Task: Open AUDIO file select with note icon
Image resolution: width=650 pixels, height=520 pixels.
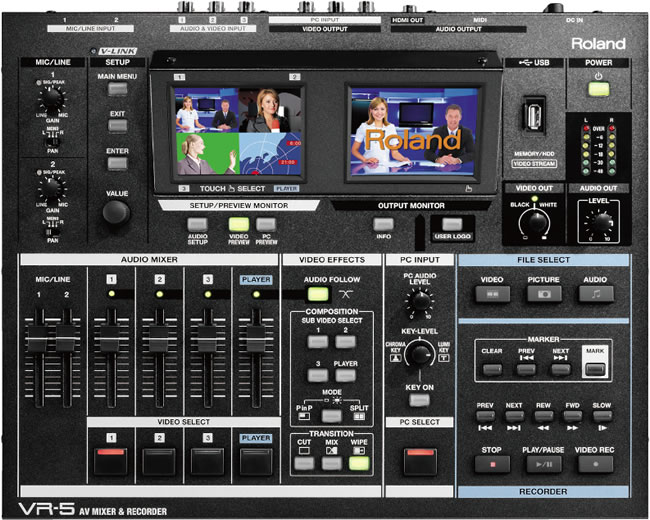Action: (x=596, y=294)
